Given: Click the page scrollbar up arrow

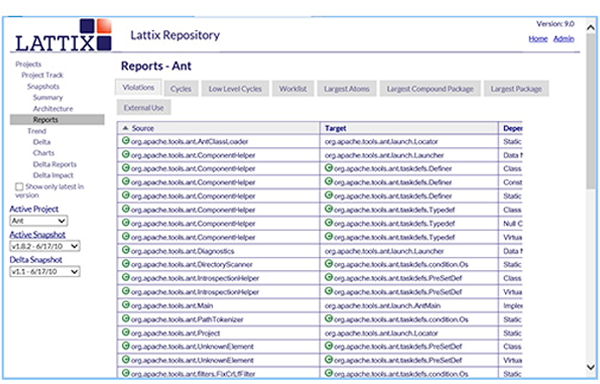Looking at the screenshot, I should [x=591, y=28].
